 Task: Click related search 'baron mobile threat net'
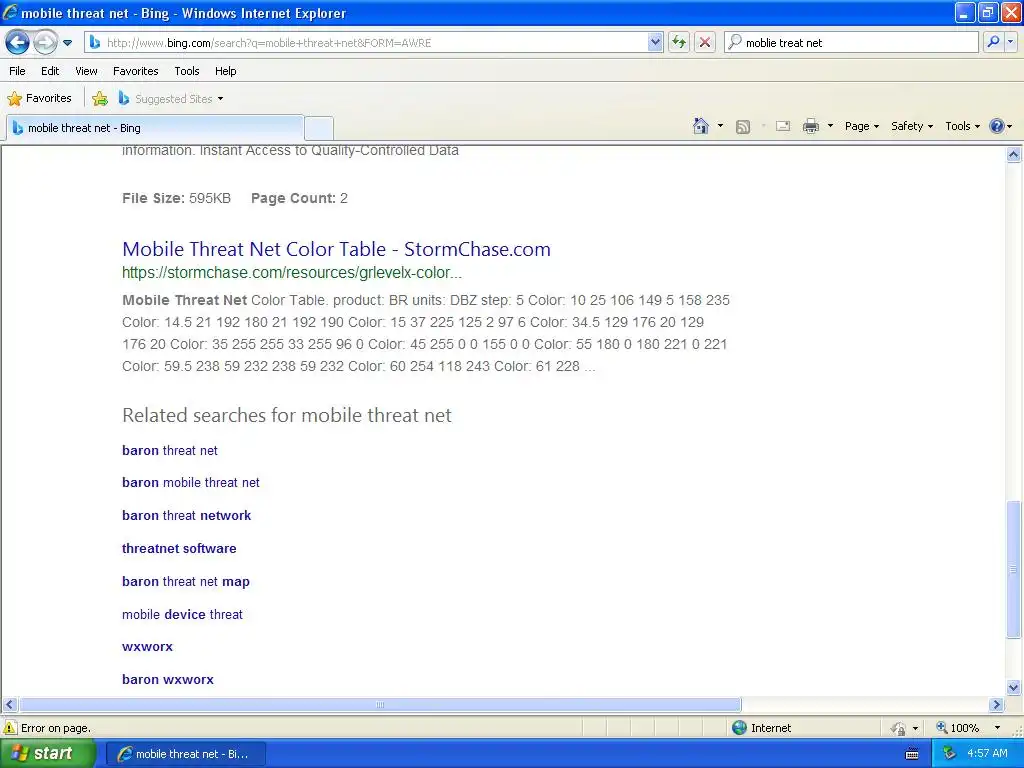(x=191, y=483)
